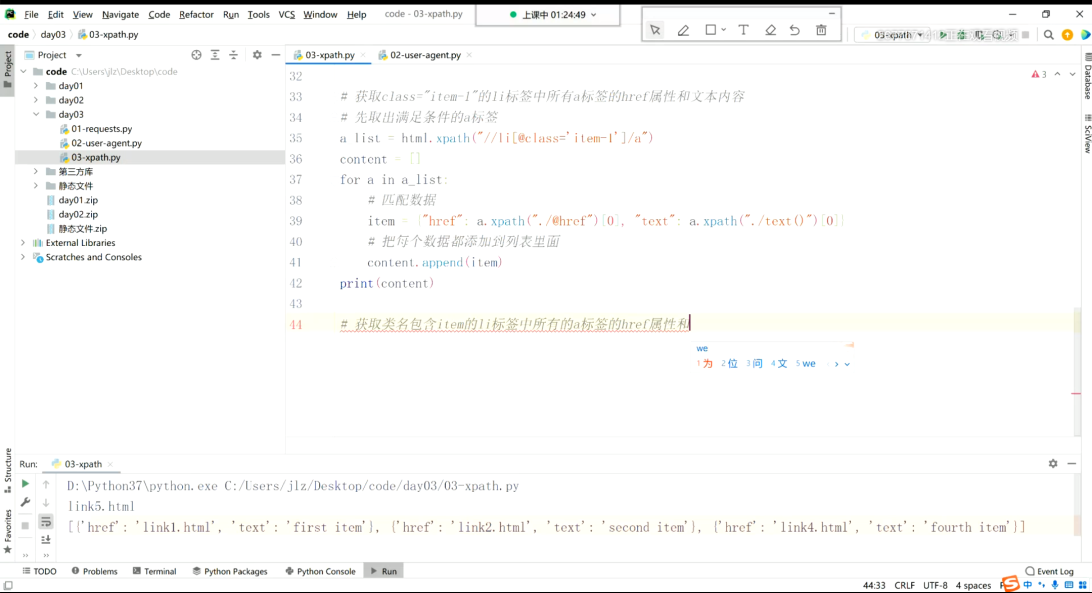Open the Terminal tool window
Viewport: 1092px width, 593px height.
pos(154,571)
